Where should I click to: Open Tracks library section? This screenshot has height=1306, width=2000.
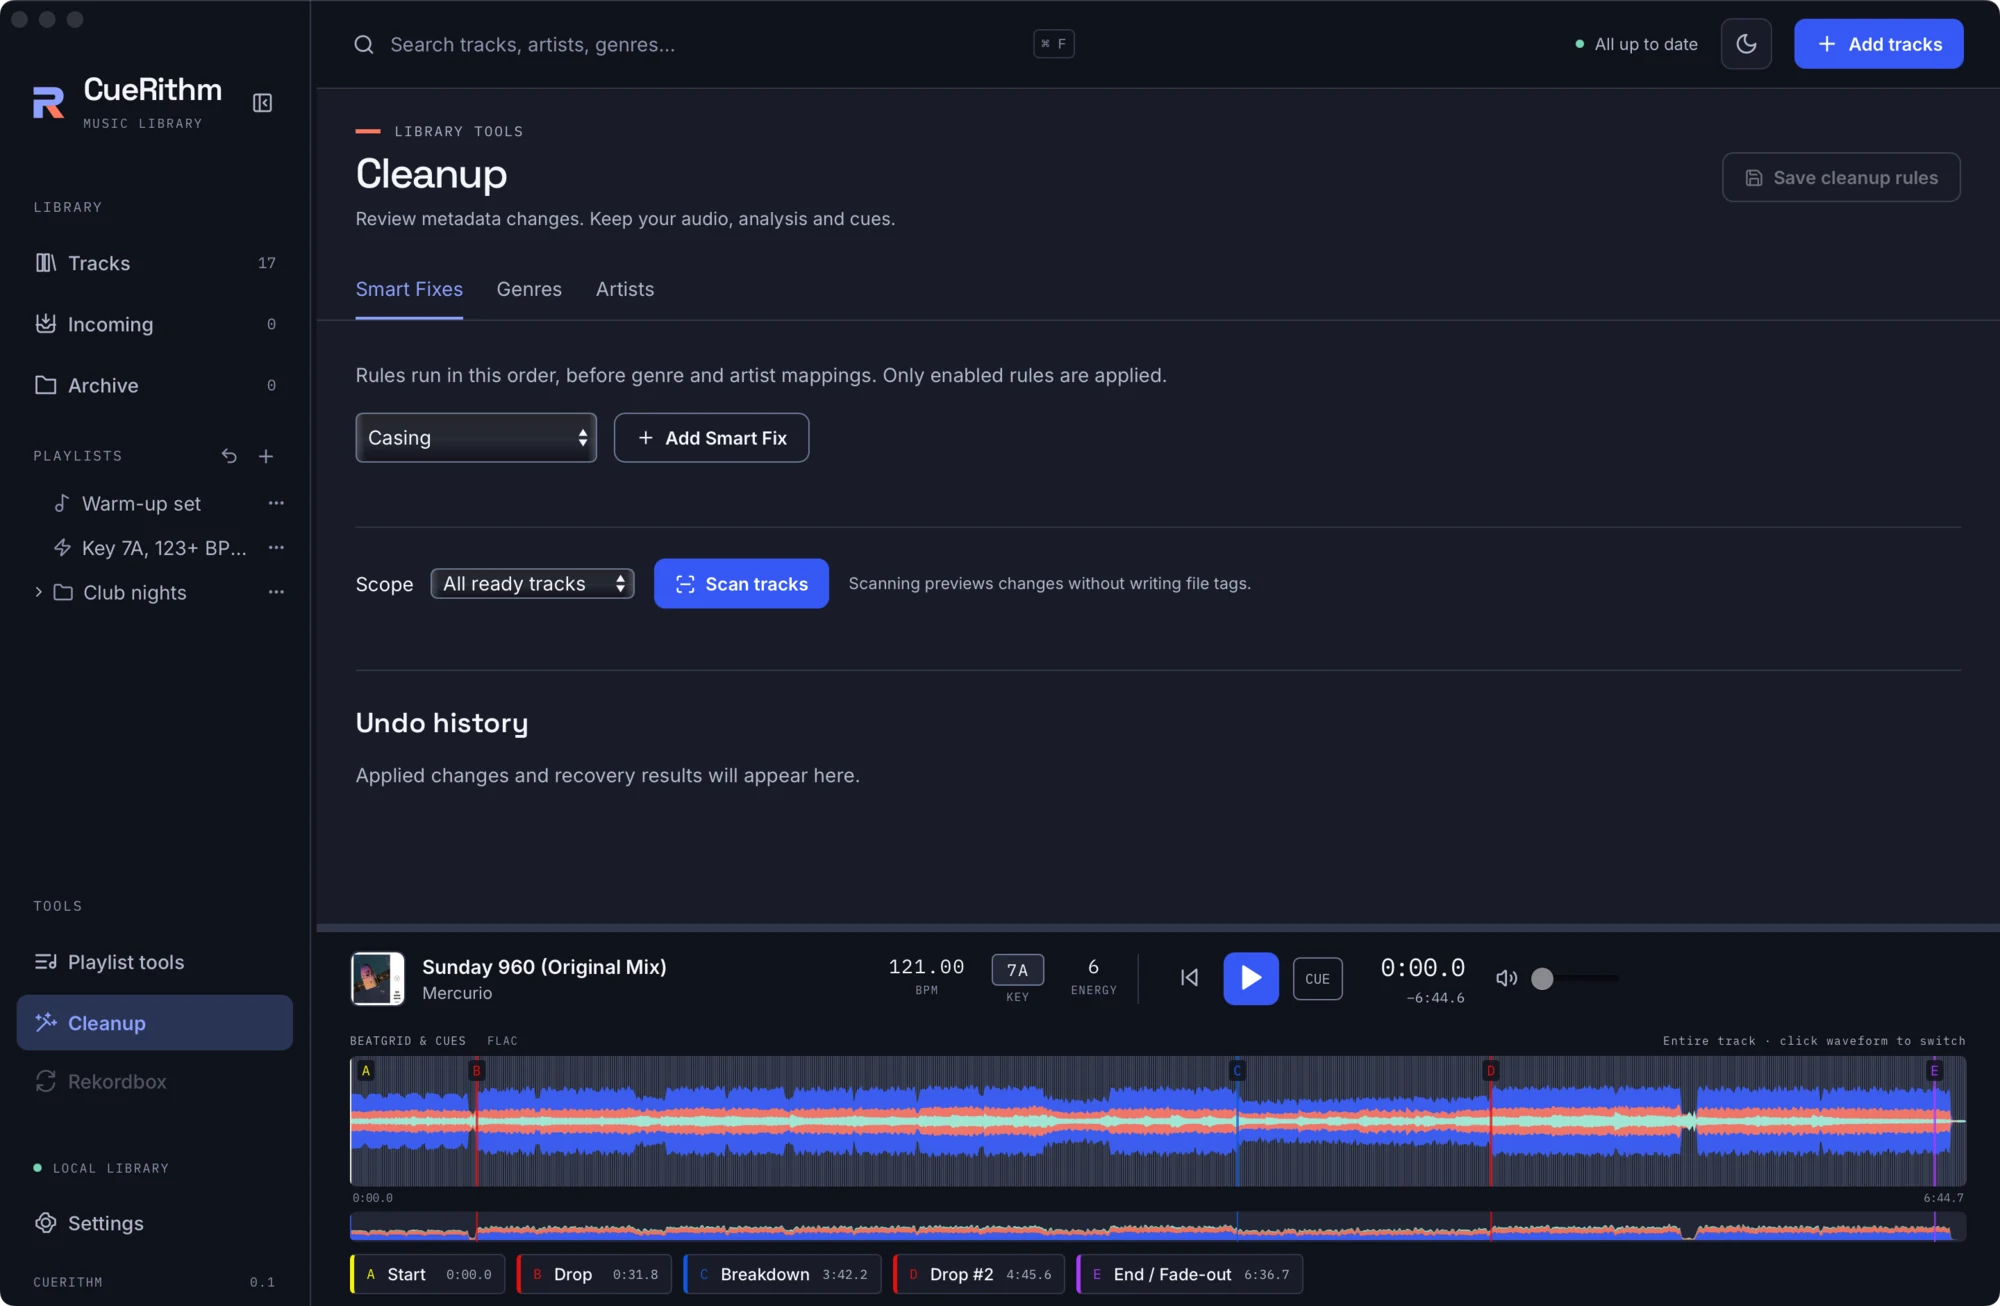[x=155, y=263]
